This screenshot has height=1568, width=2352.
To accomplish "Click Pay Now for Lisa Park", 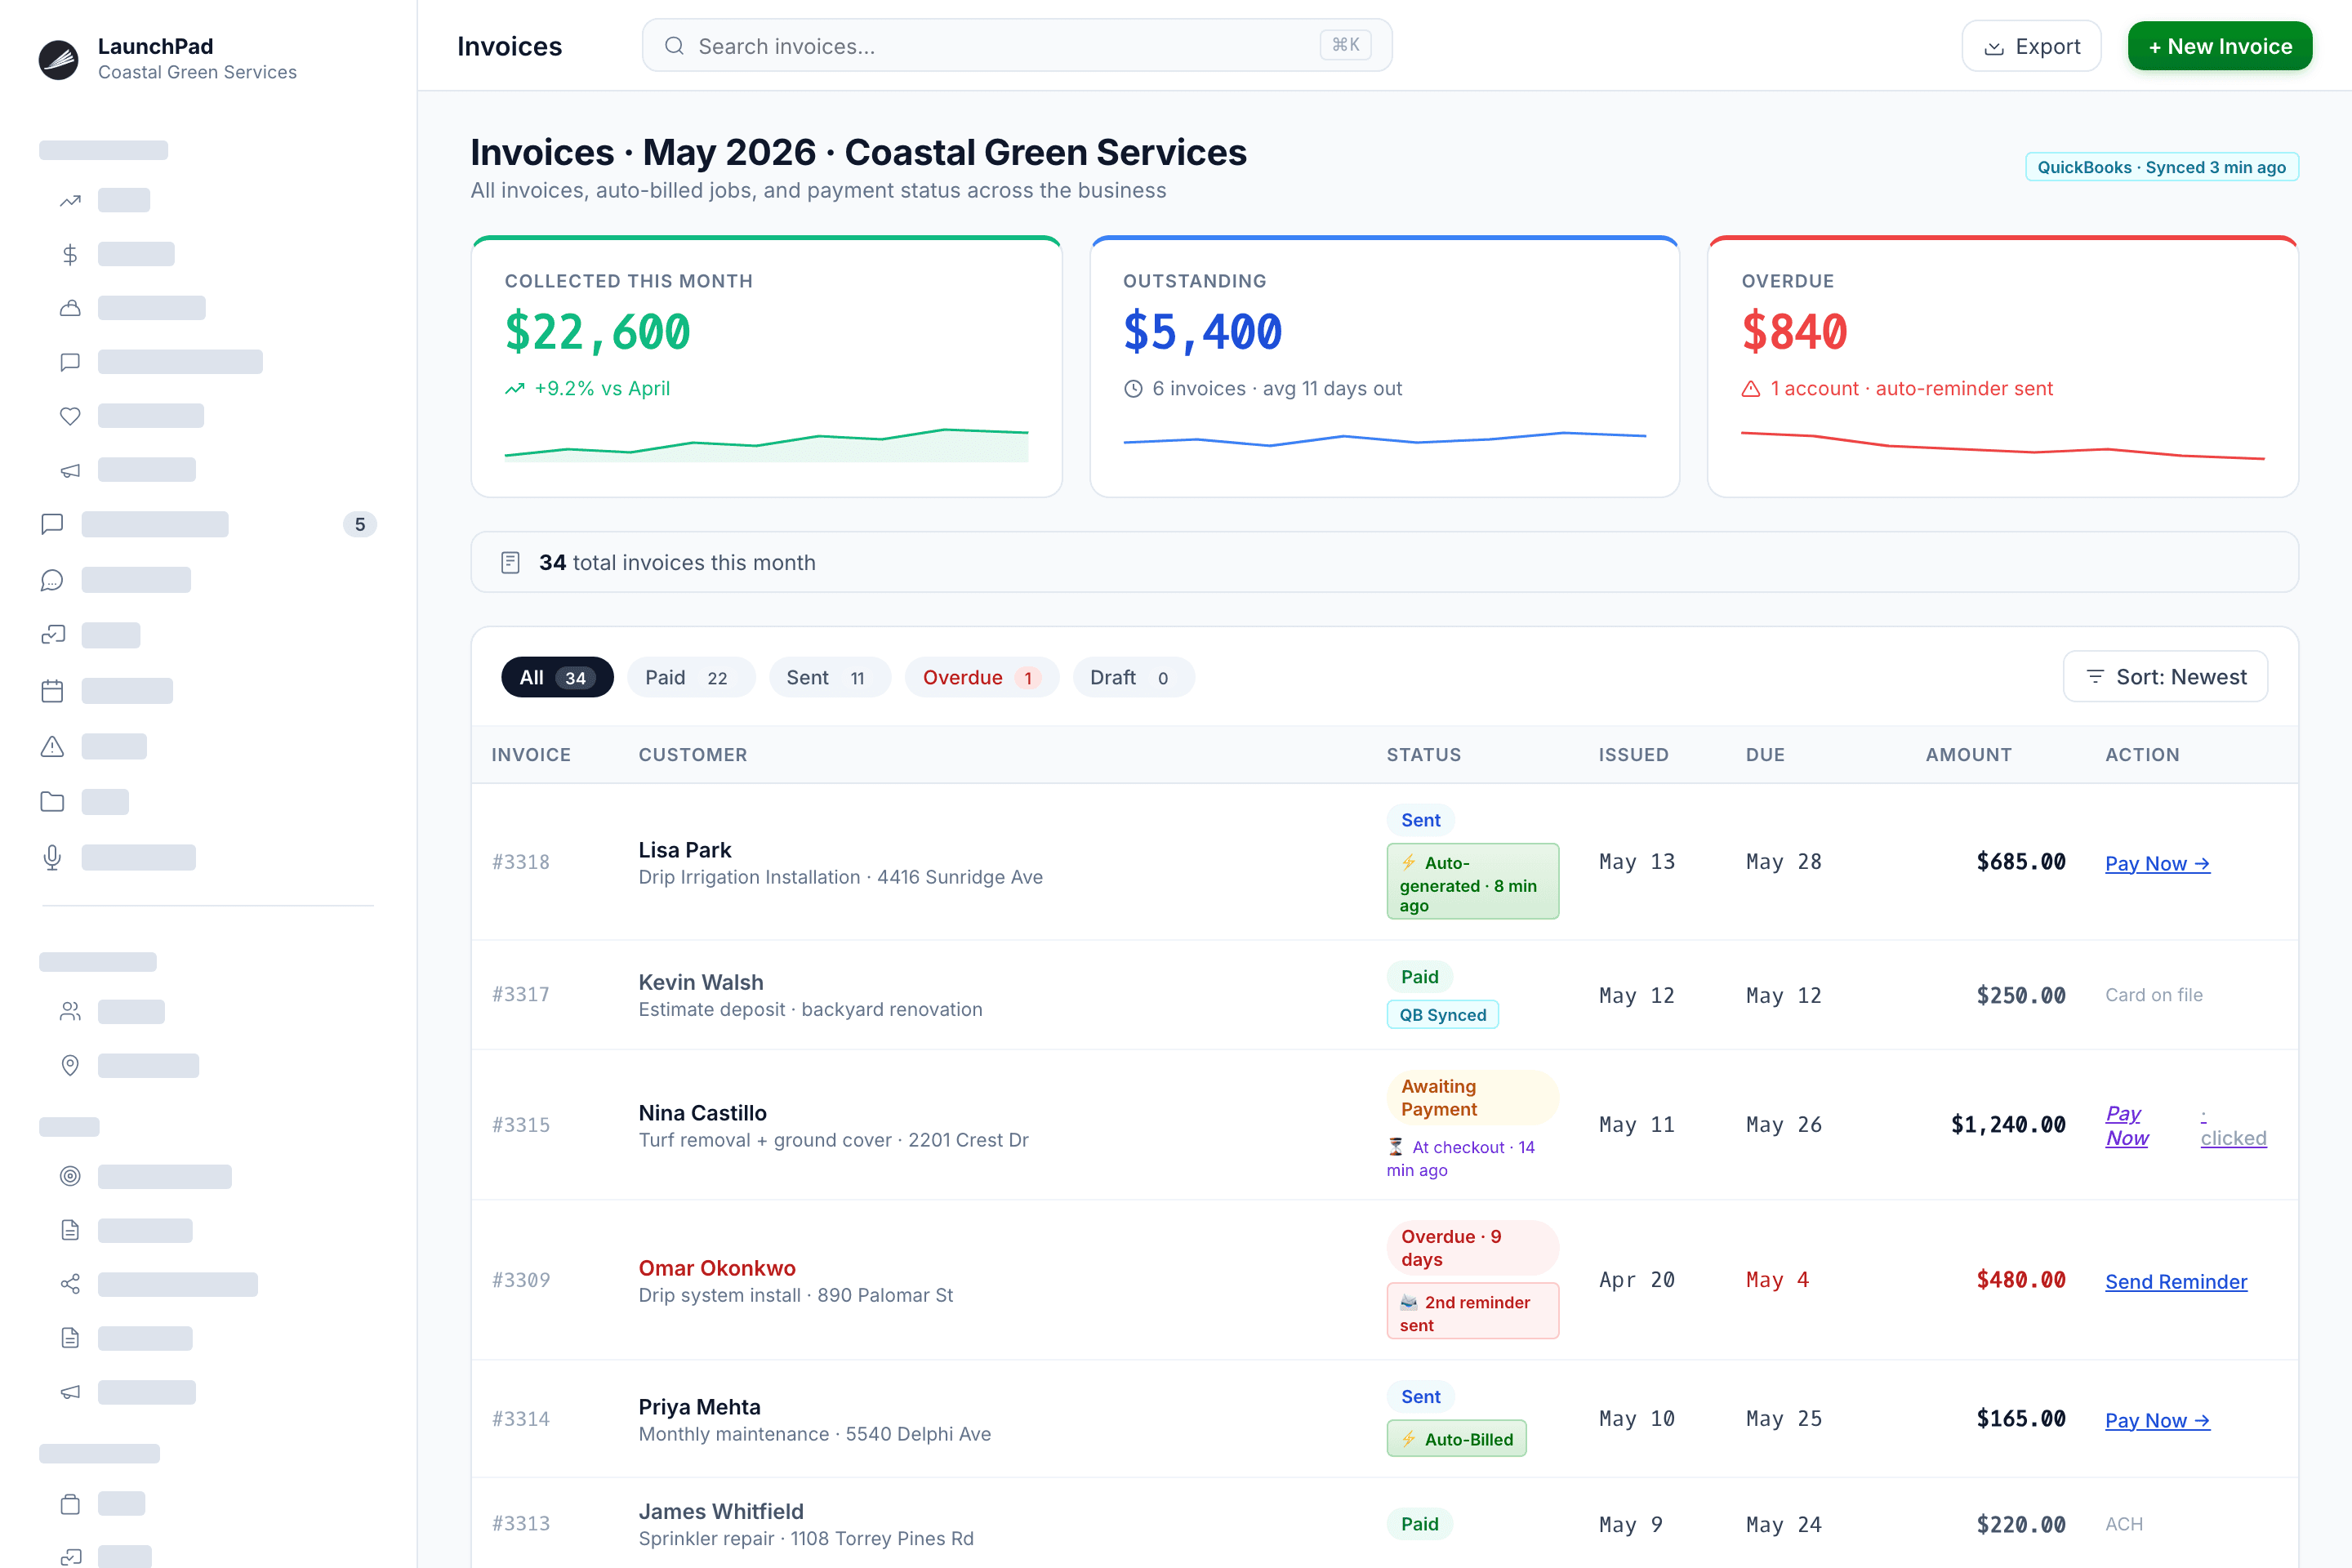I will click(x=2157, y=863).
